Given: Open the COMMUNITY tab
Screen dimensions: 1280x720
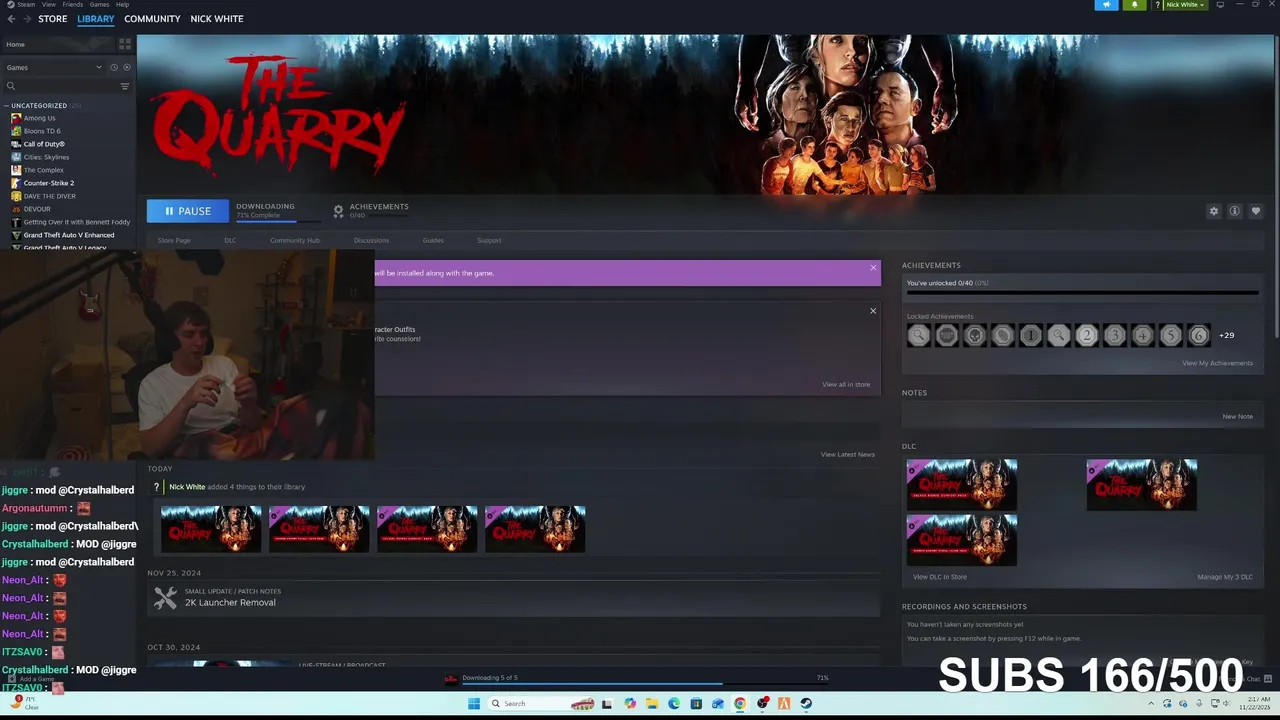Looking at the screenshot, I should 152,19.
